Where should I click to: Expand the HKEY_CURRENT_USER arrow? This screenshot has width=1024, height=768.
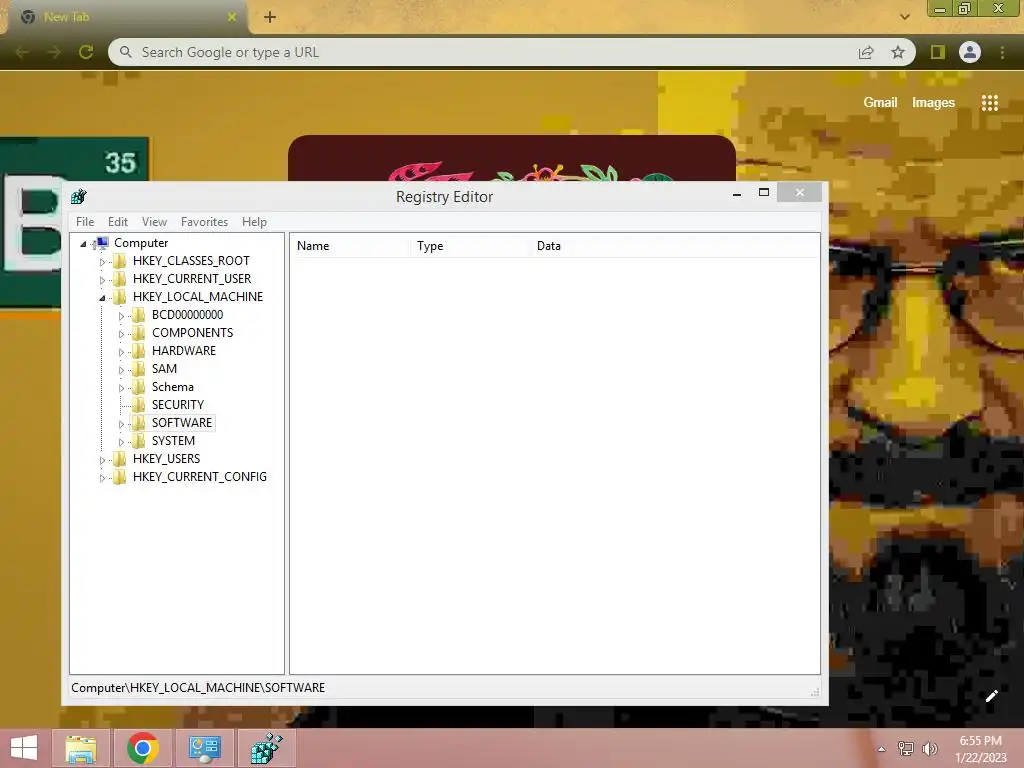pyautogui.click(x=102, y=280)
